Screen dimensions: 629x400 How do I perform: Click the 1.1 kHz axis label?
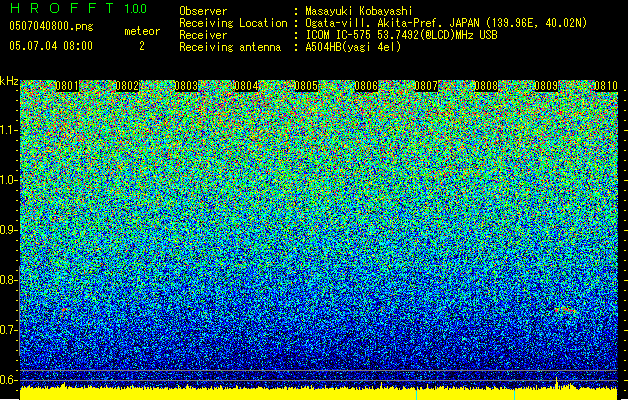click(8, 130)
